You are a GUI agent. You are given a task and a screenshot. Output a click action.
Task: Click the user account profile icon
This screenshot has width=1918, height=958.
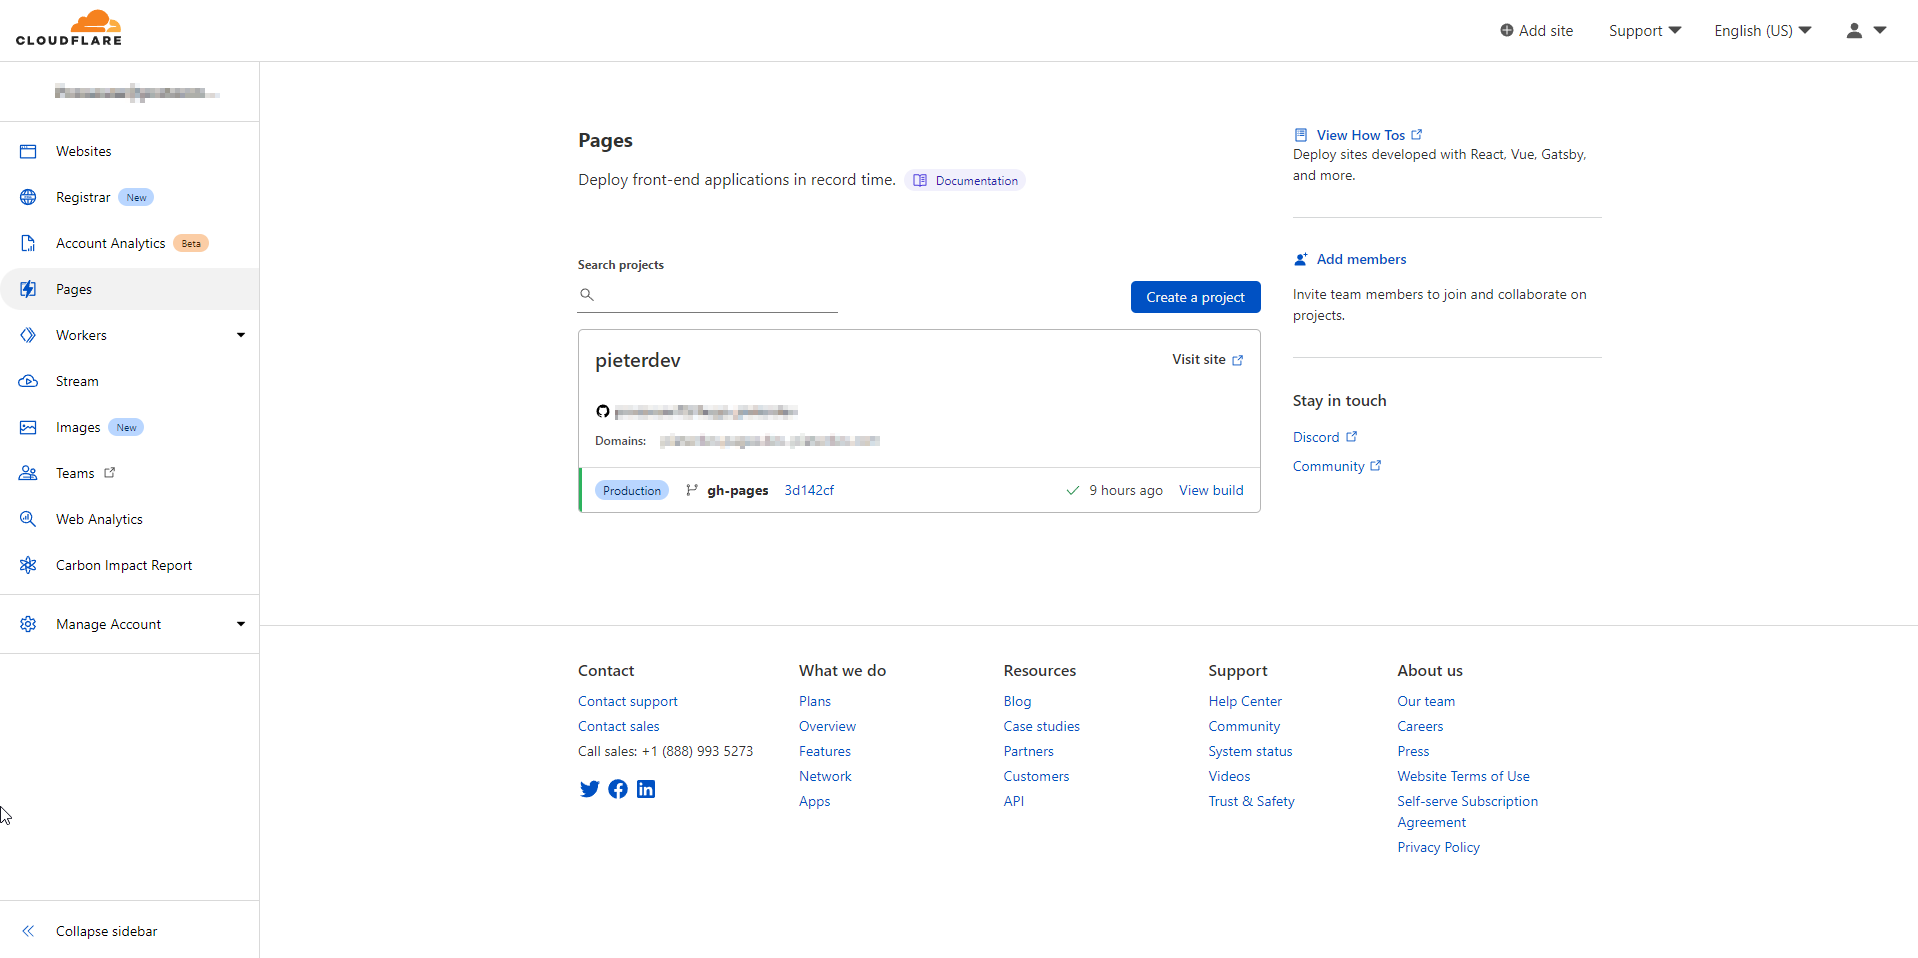(x=1854, y=31)
